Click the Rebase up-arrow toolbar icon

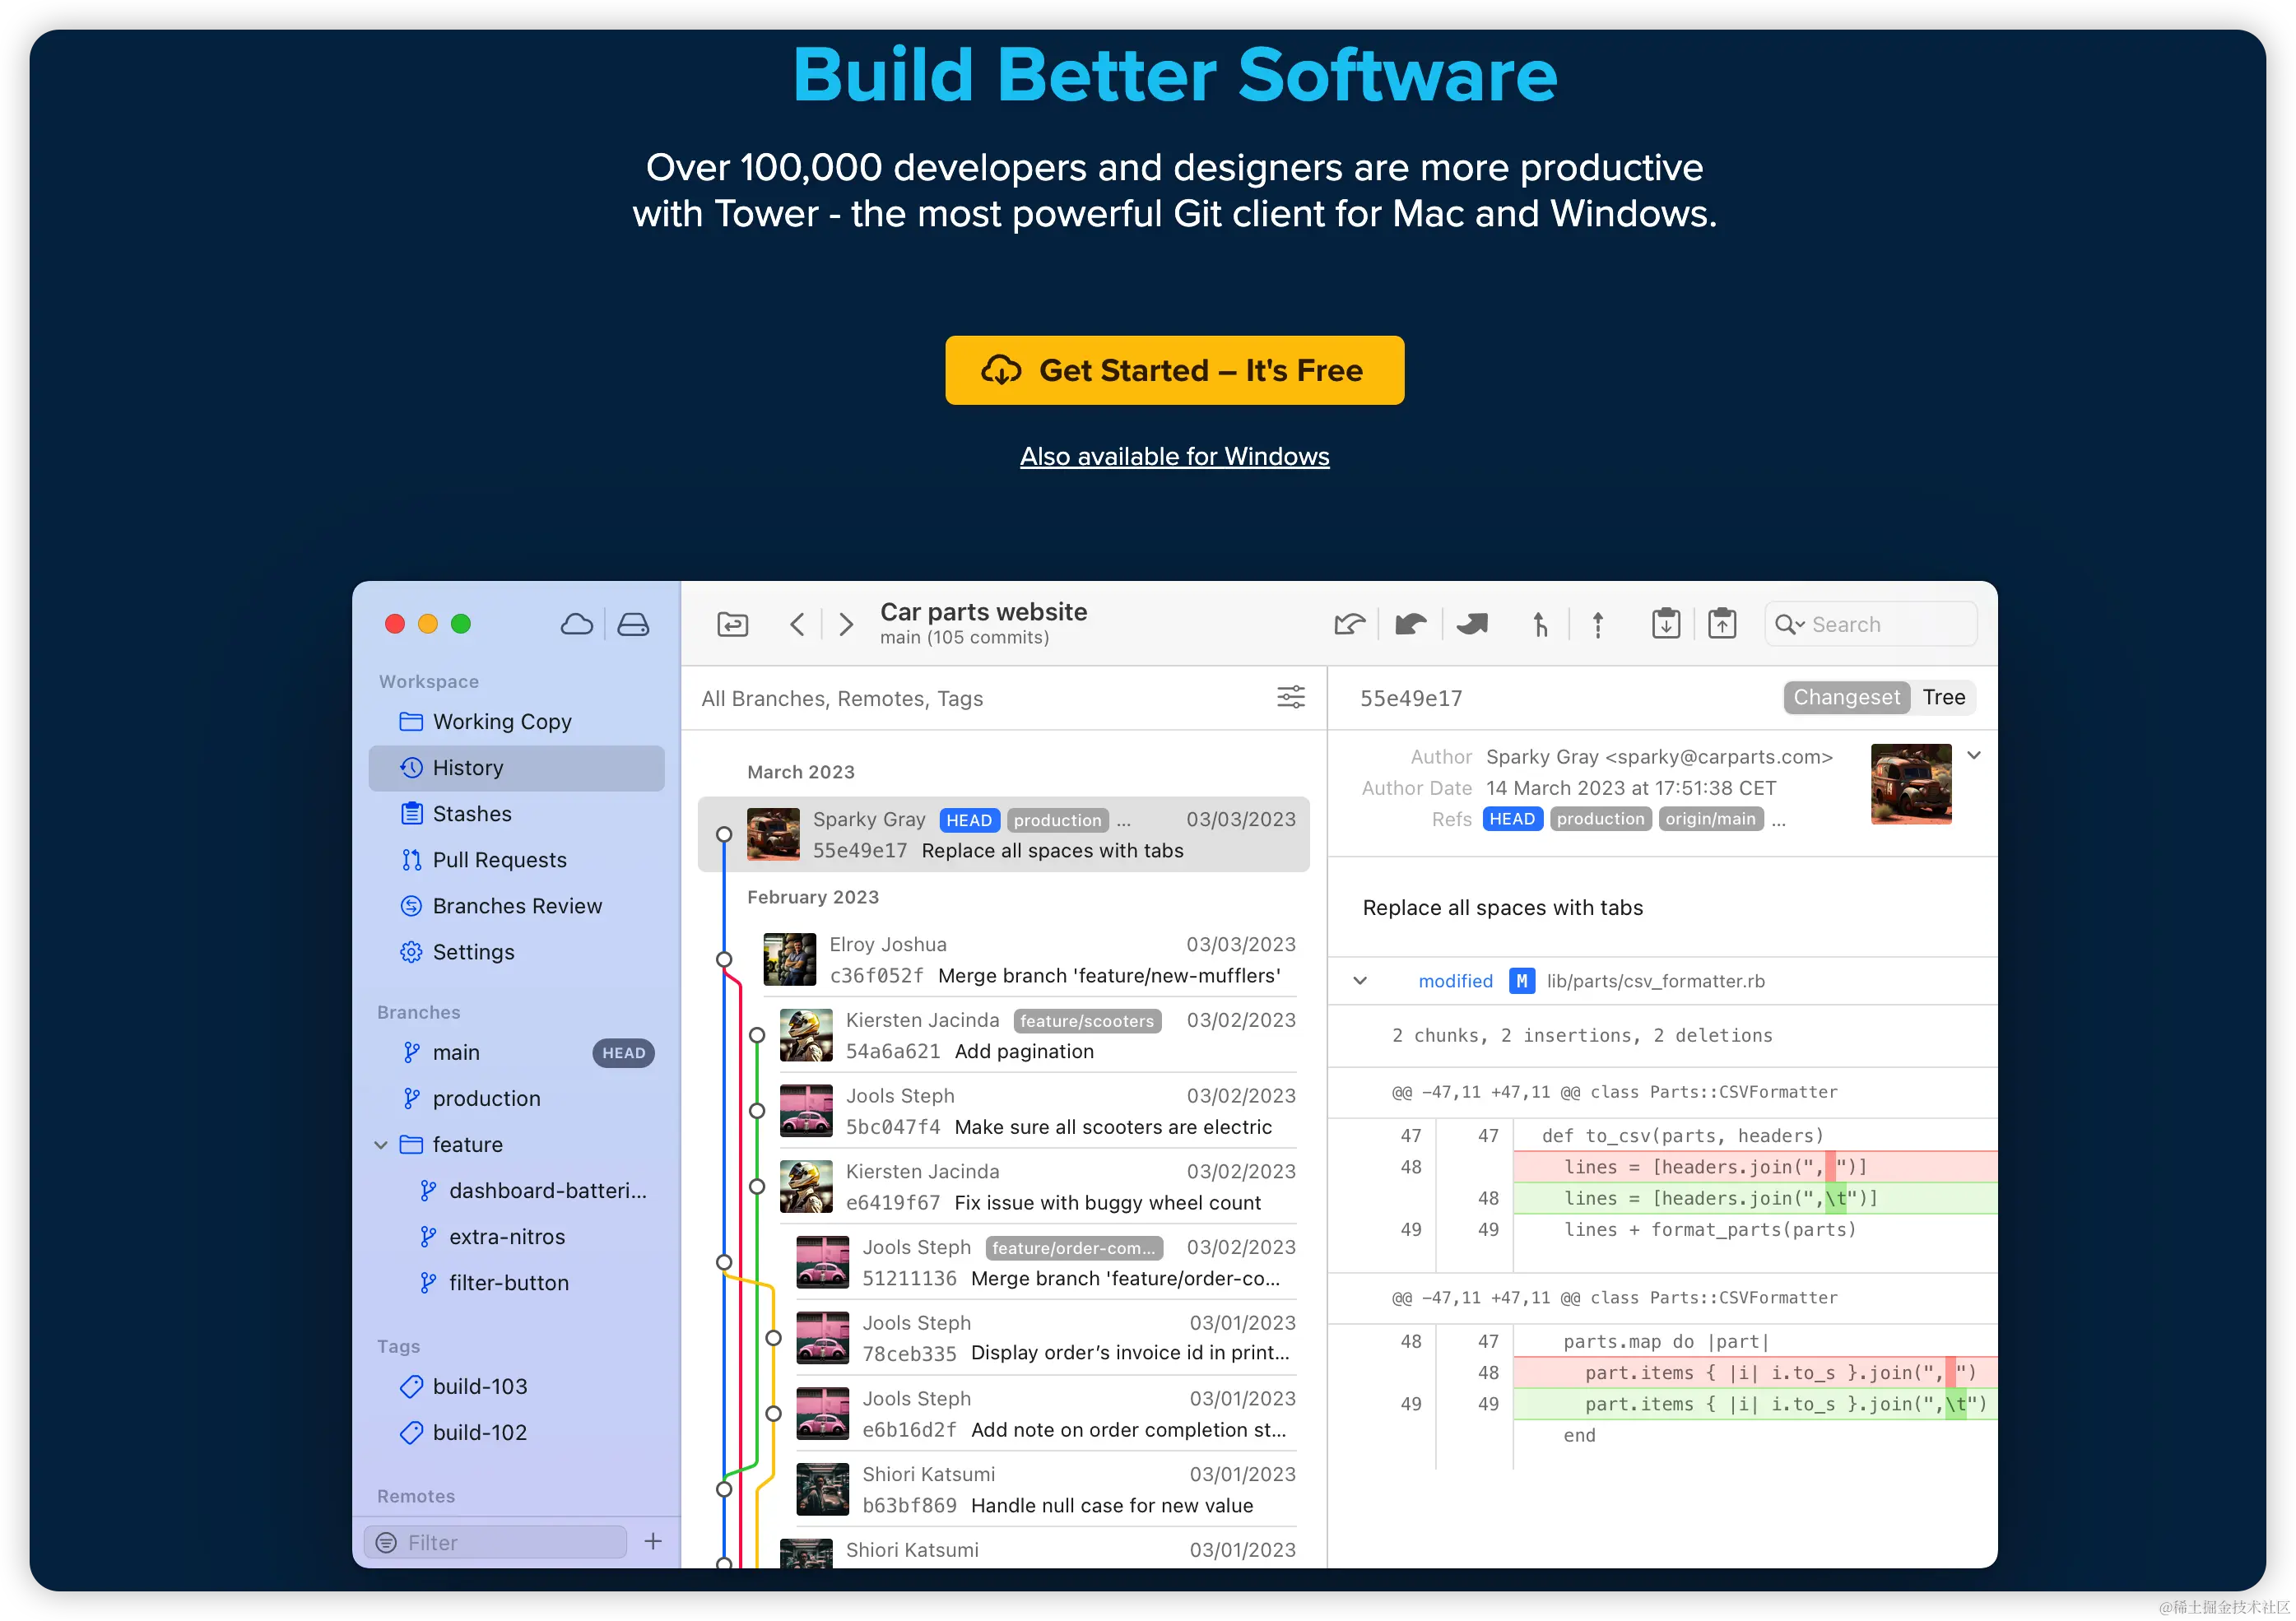pyautogui.click(x=1598, y=624)
